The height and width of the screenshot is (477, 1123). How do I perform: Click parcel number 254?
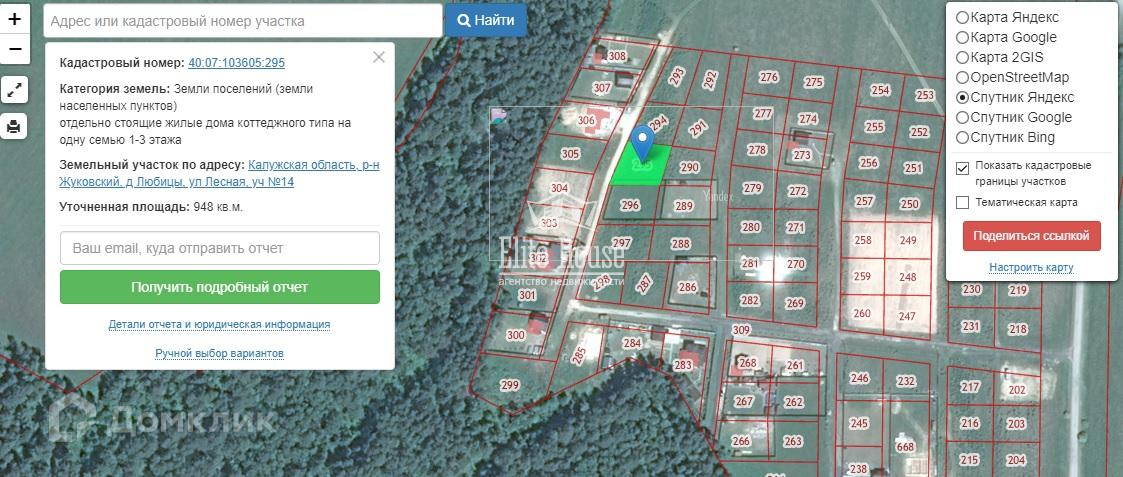(x=880, y=90)
